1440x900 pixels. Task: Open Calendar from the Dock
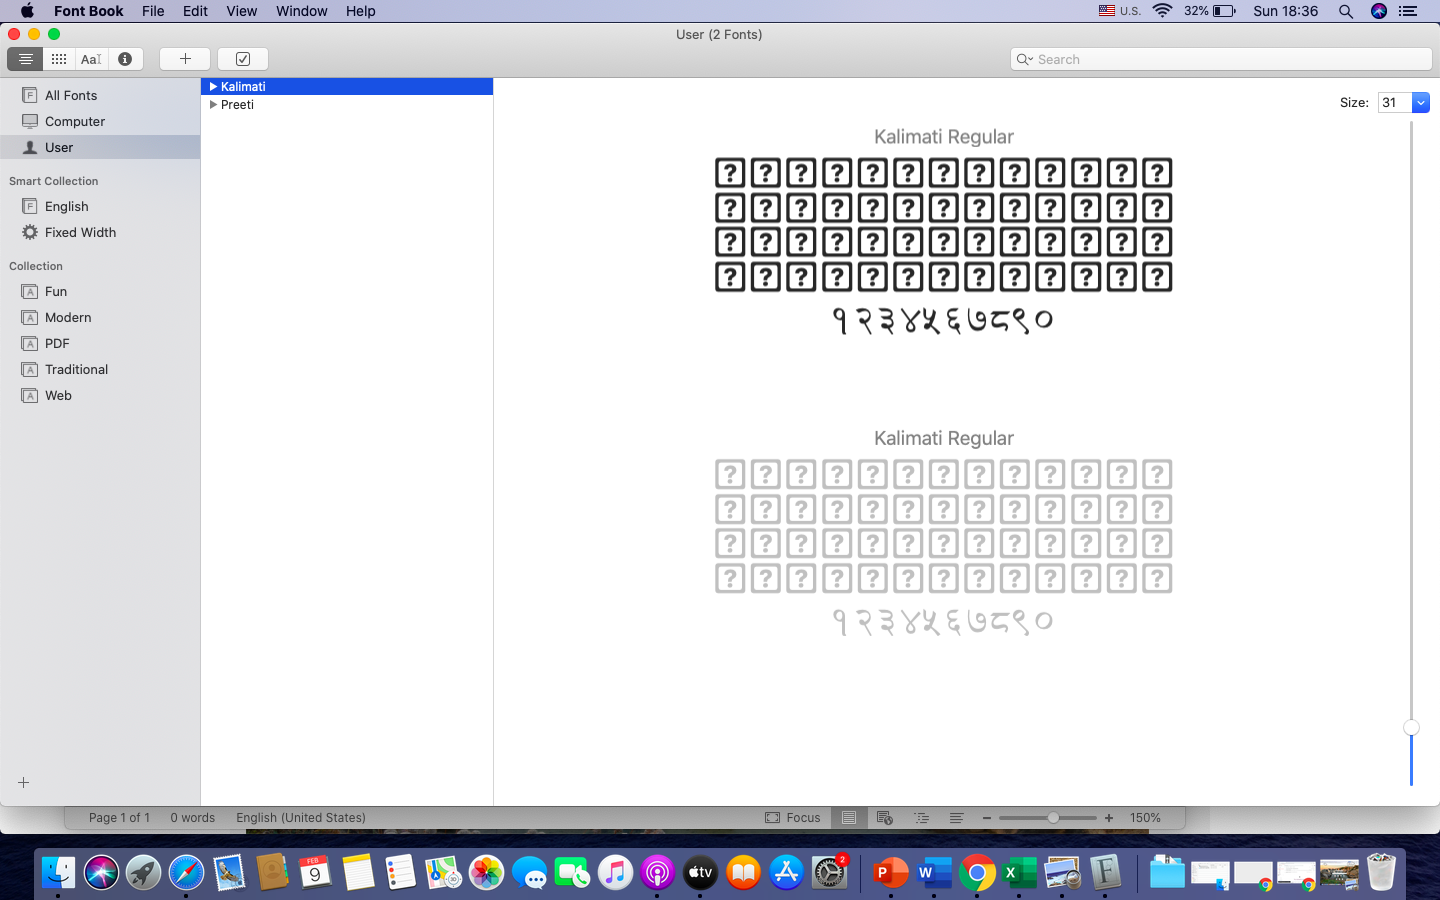click(x=315, y=872)
